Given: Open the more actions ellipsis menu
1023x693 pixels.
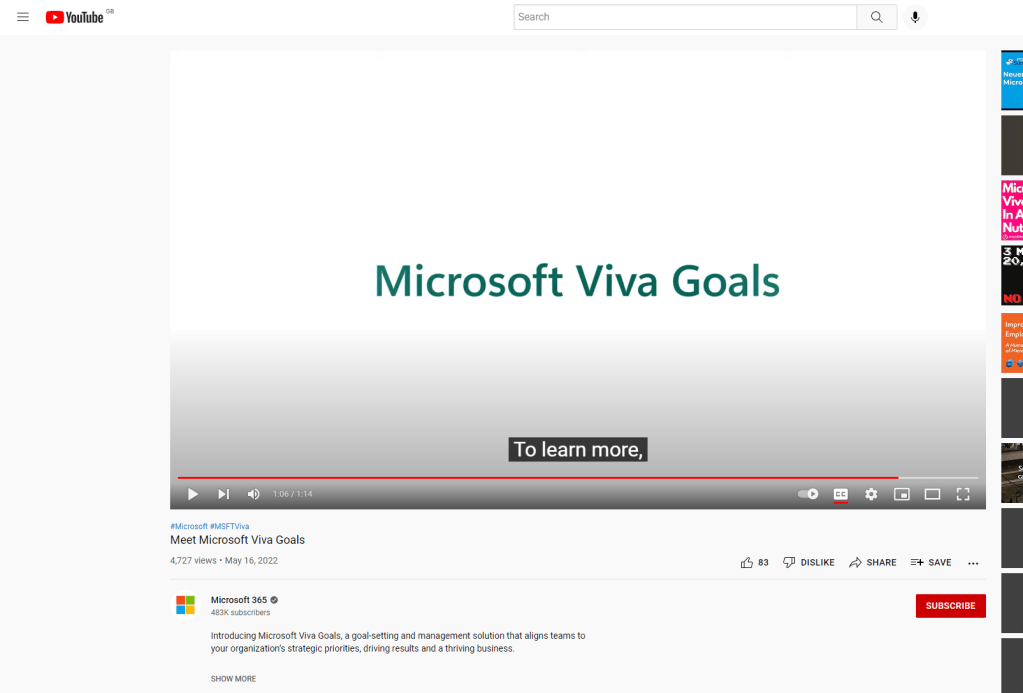Looking at the screenshot, I should pos(973,563).
